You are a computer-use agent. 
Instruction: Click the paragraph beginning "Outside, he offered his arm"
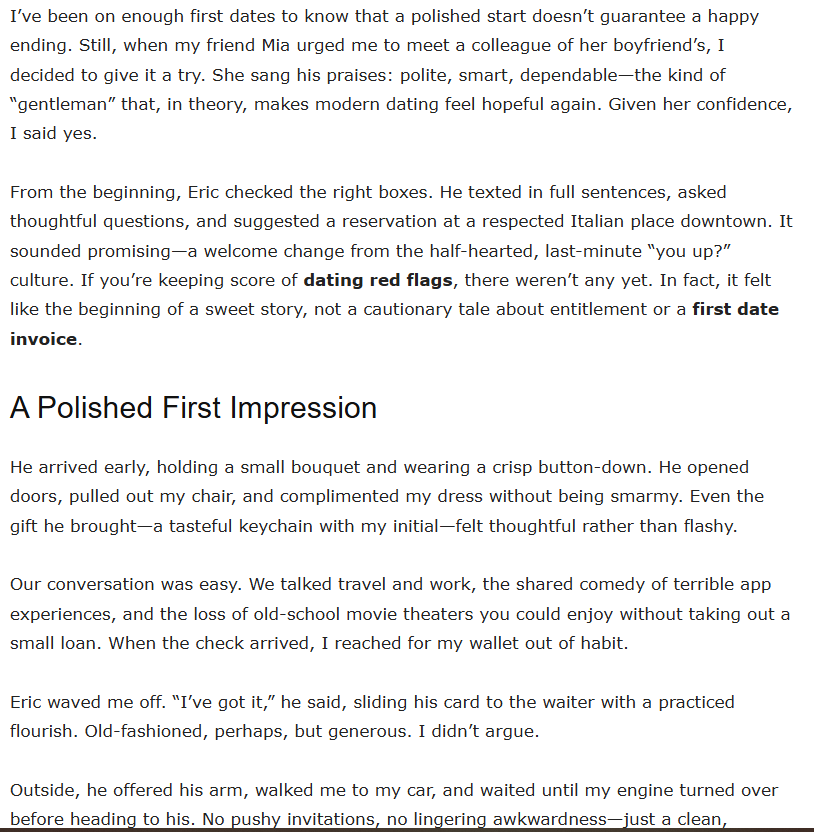(394, 791)
